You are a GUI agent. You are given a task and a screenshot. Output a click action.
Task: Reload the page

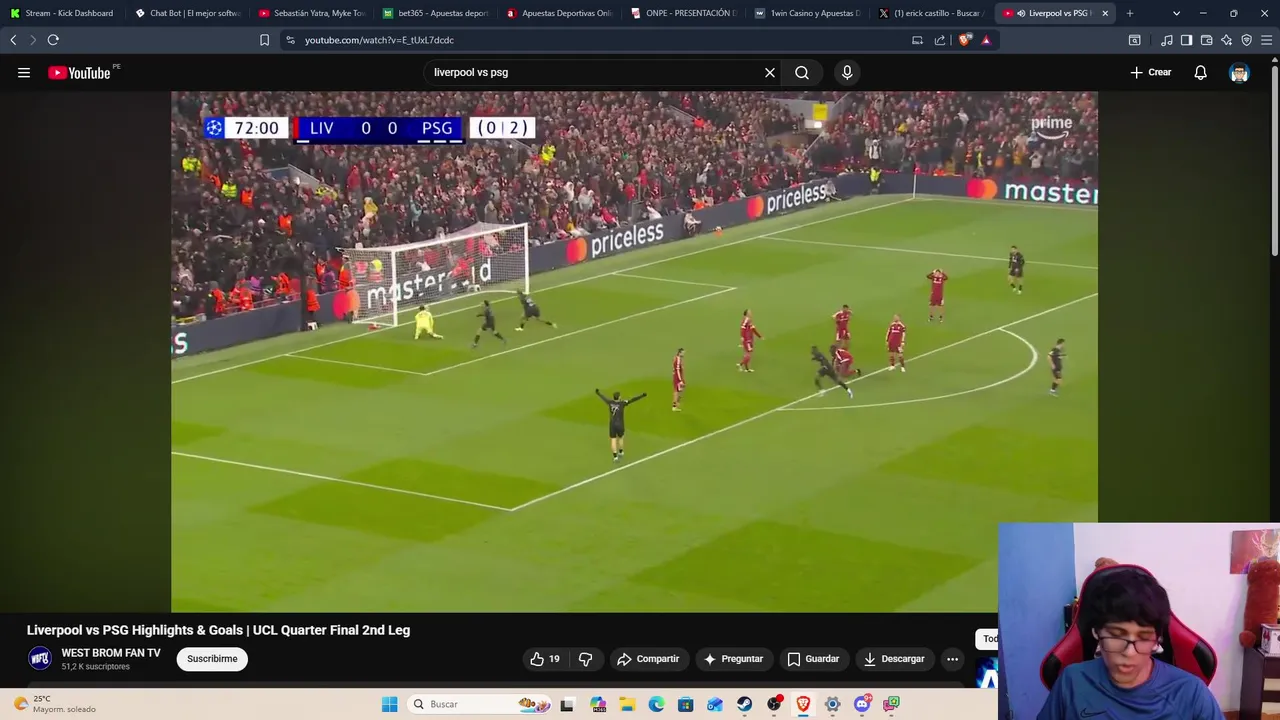53,40
